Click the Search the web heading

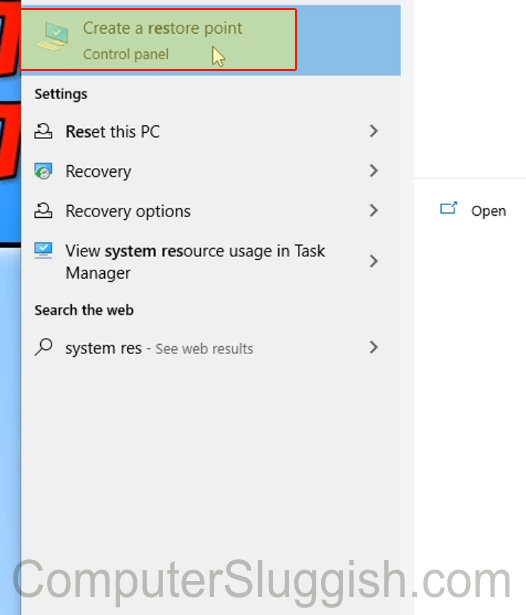tap(84, 310)
